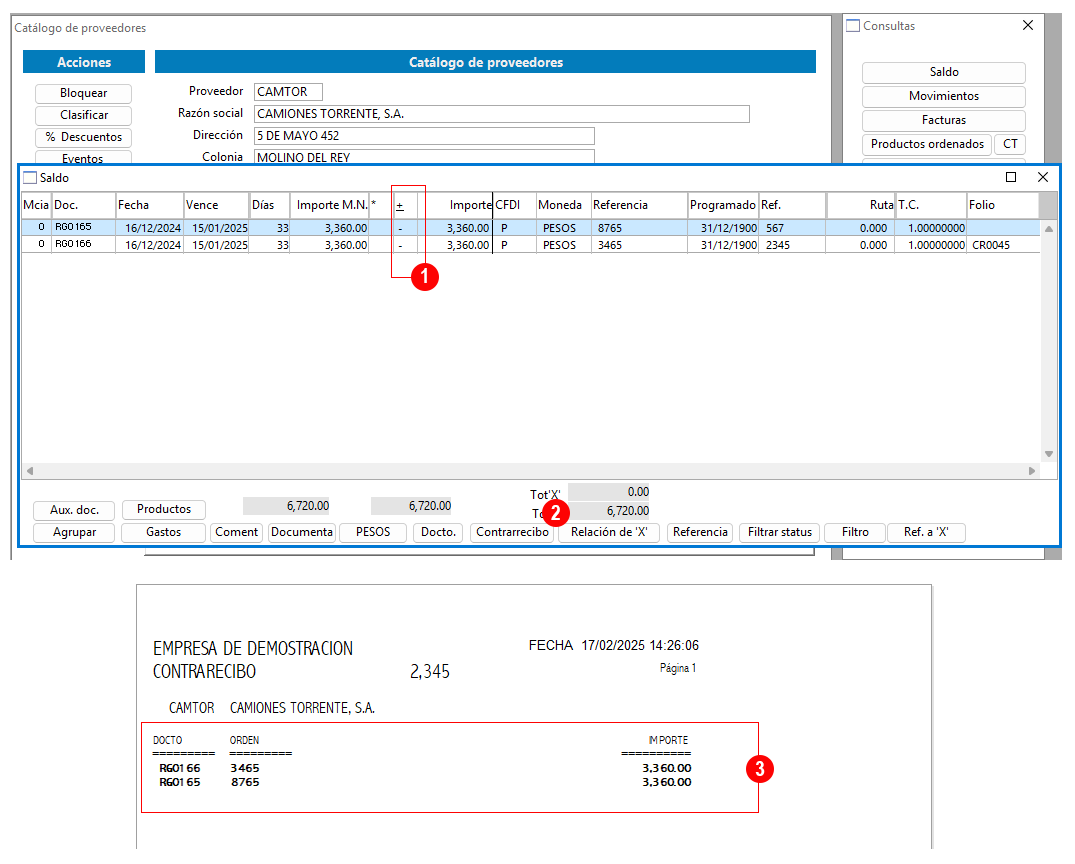The width and height of the screenshot is (1075, 864).
Task: Click the Docto. button
Action: (x=438, y=533)
